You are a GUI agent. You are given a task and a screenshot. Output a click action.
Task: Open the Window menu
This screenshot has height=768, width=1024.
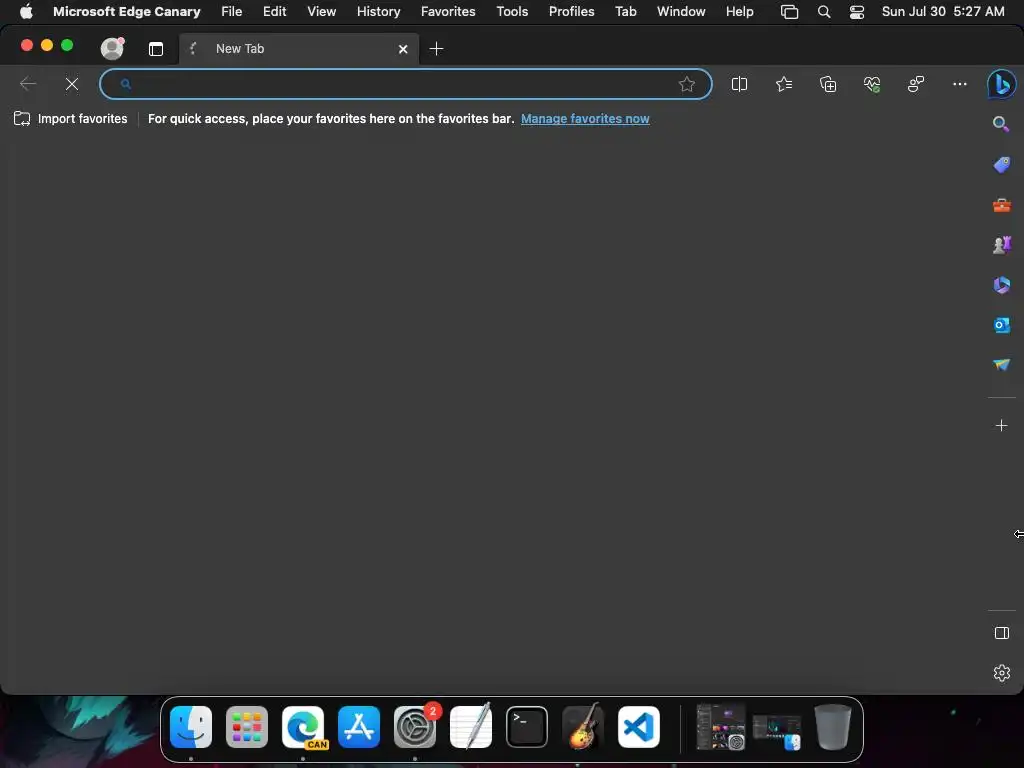681,11
